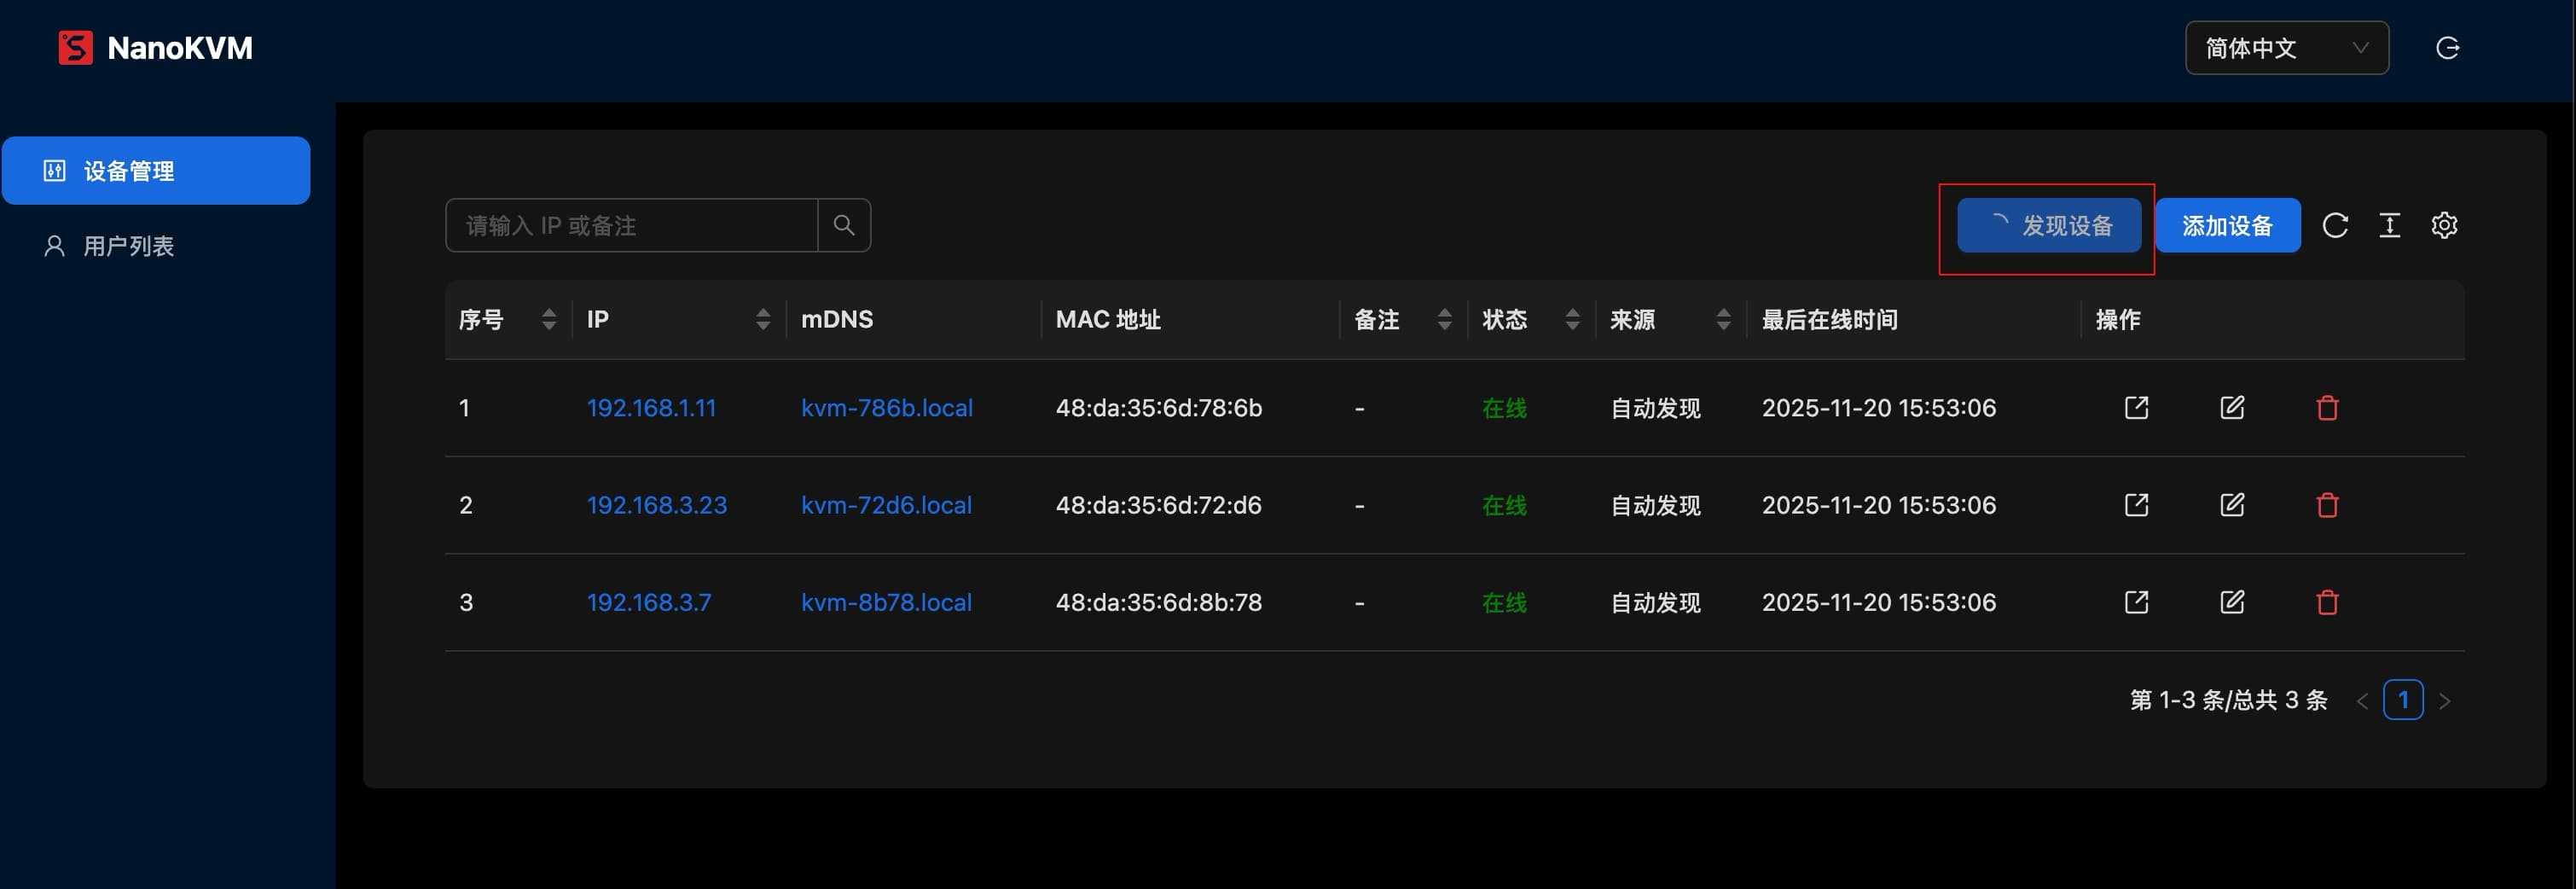
Task: Open 用户列表 in the sidebar
Action: pos(128,246)
